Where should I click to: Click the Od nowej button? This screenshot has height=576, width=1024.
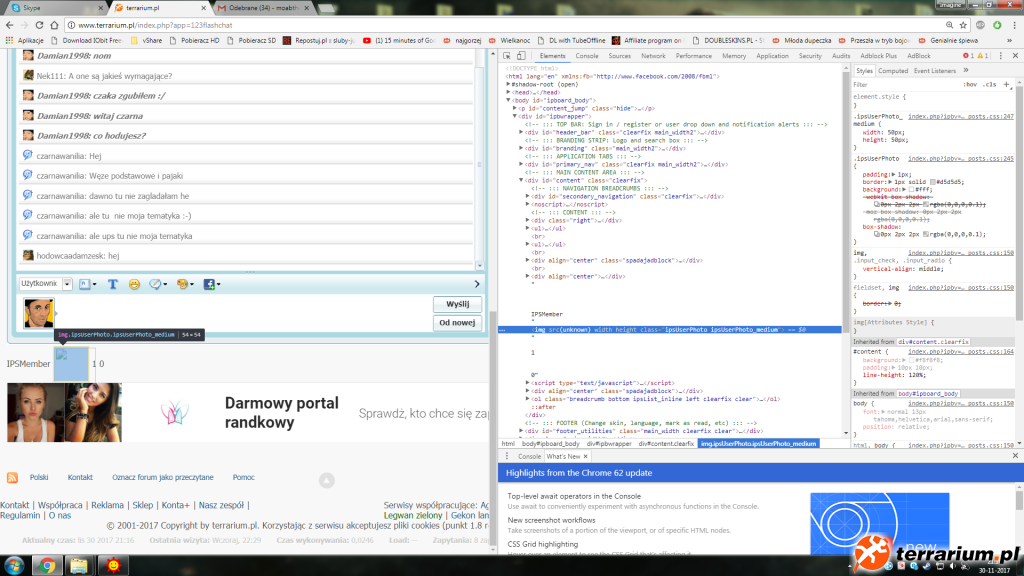coord(457,323)
